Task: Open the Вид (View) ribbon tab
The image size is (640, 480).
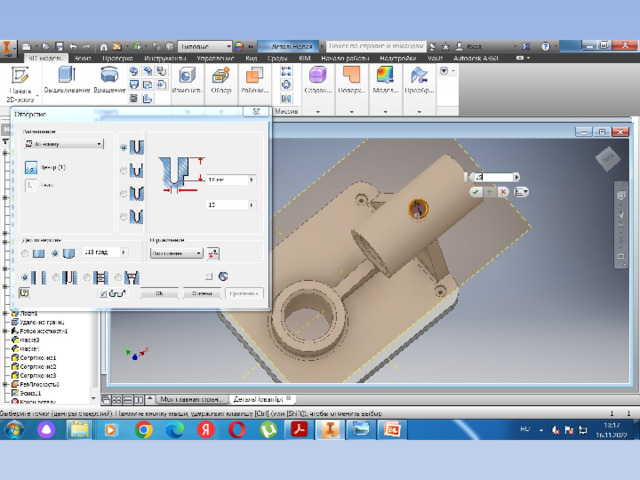Action: (251, 58)
